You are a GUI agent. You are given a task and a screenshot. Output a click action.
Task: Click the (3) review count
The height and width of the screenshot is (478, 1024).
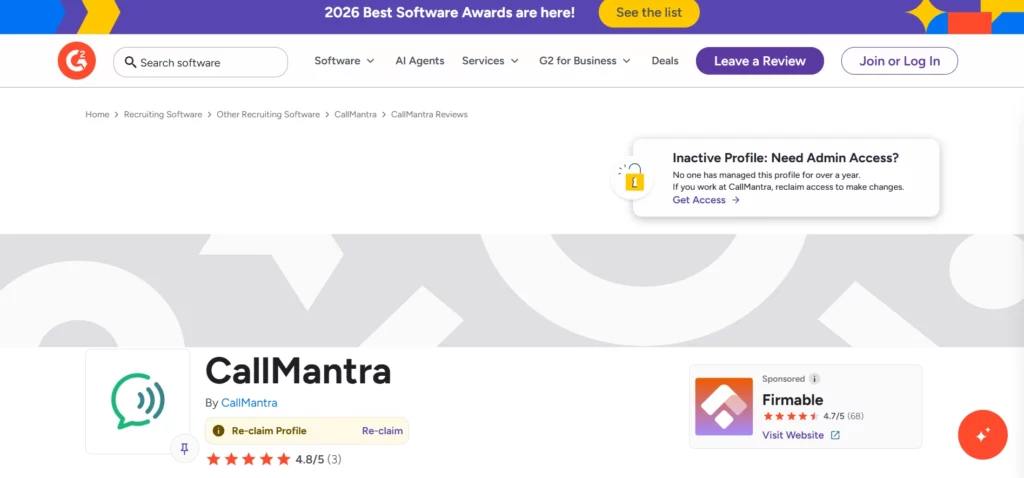click(334, 459)
